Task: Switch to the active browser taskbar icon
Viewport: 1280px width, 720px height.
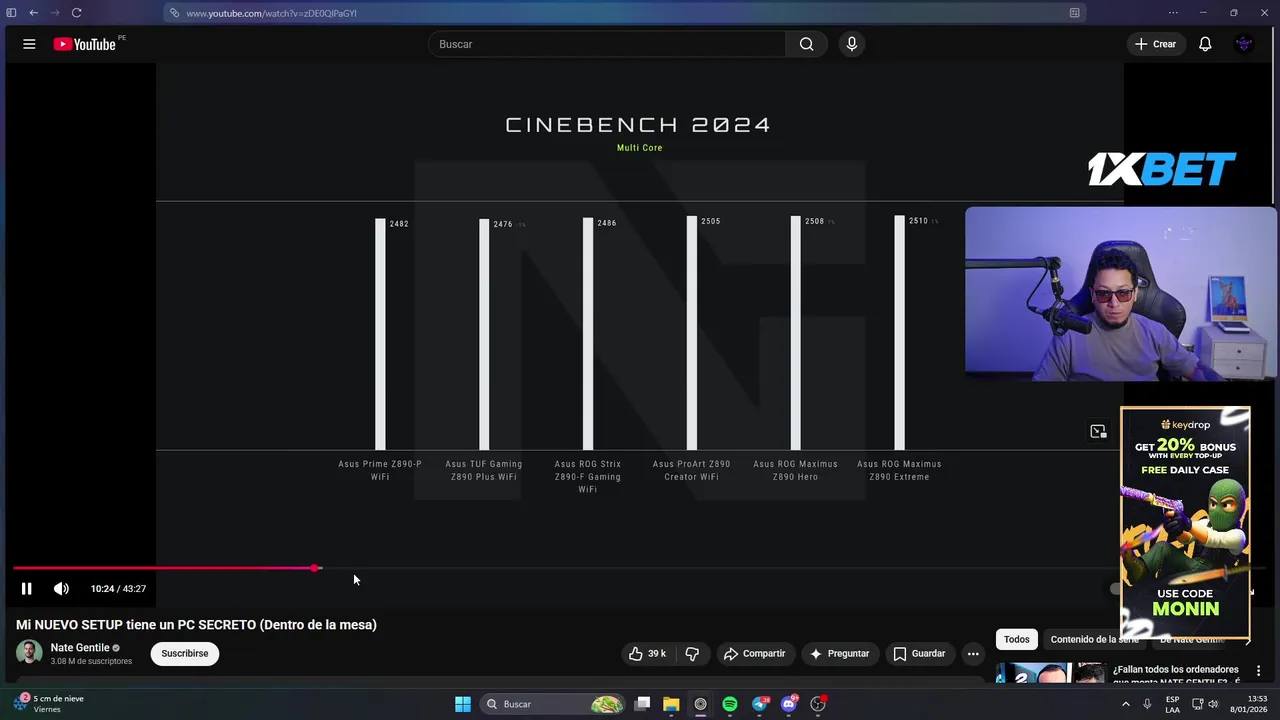Action: 700,704
